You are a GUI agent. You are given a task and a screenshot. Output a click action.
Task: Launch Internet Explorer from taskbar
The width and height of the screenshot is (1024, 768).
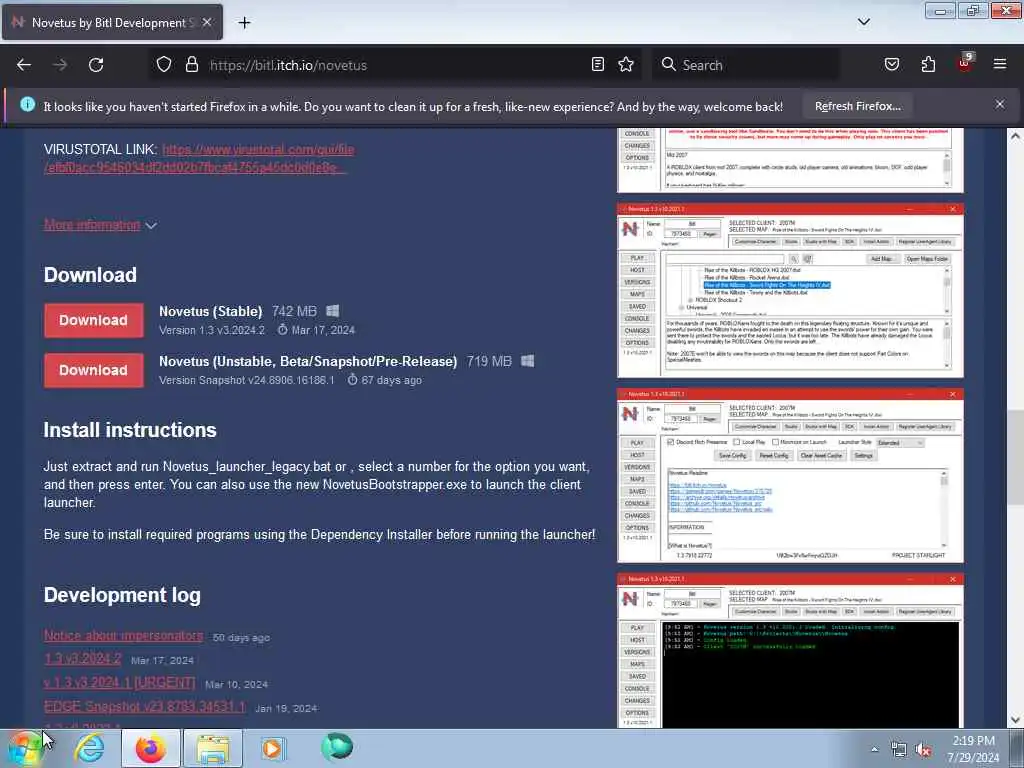coord(89,748)
